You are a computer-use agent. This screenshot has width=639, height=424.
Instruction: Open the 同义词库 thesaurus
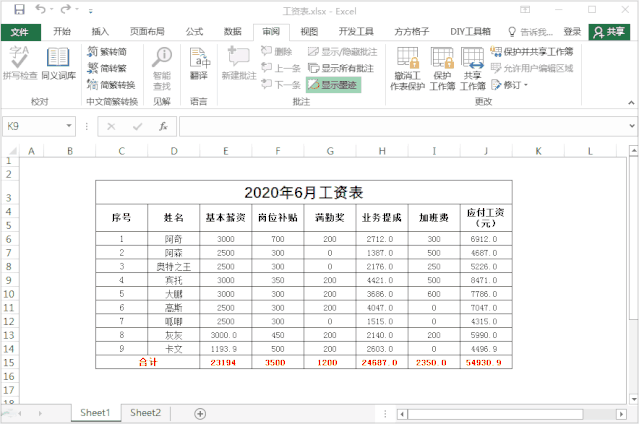point(58,63)
